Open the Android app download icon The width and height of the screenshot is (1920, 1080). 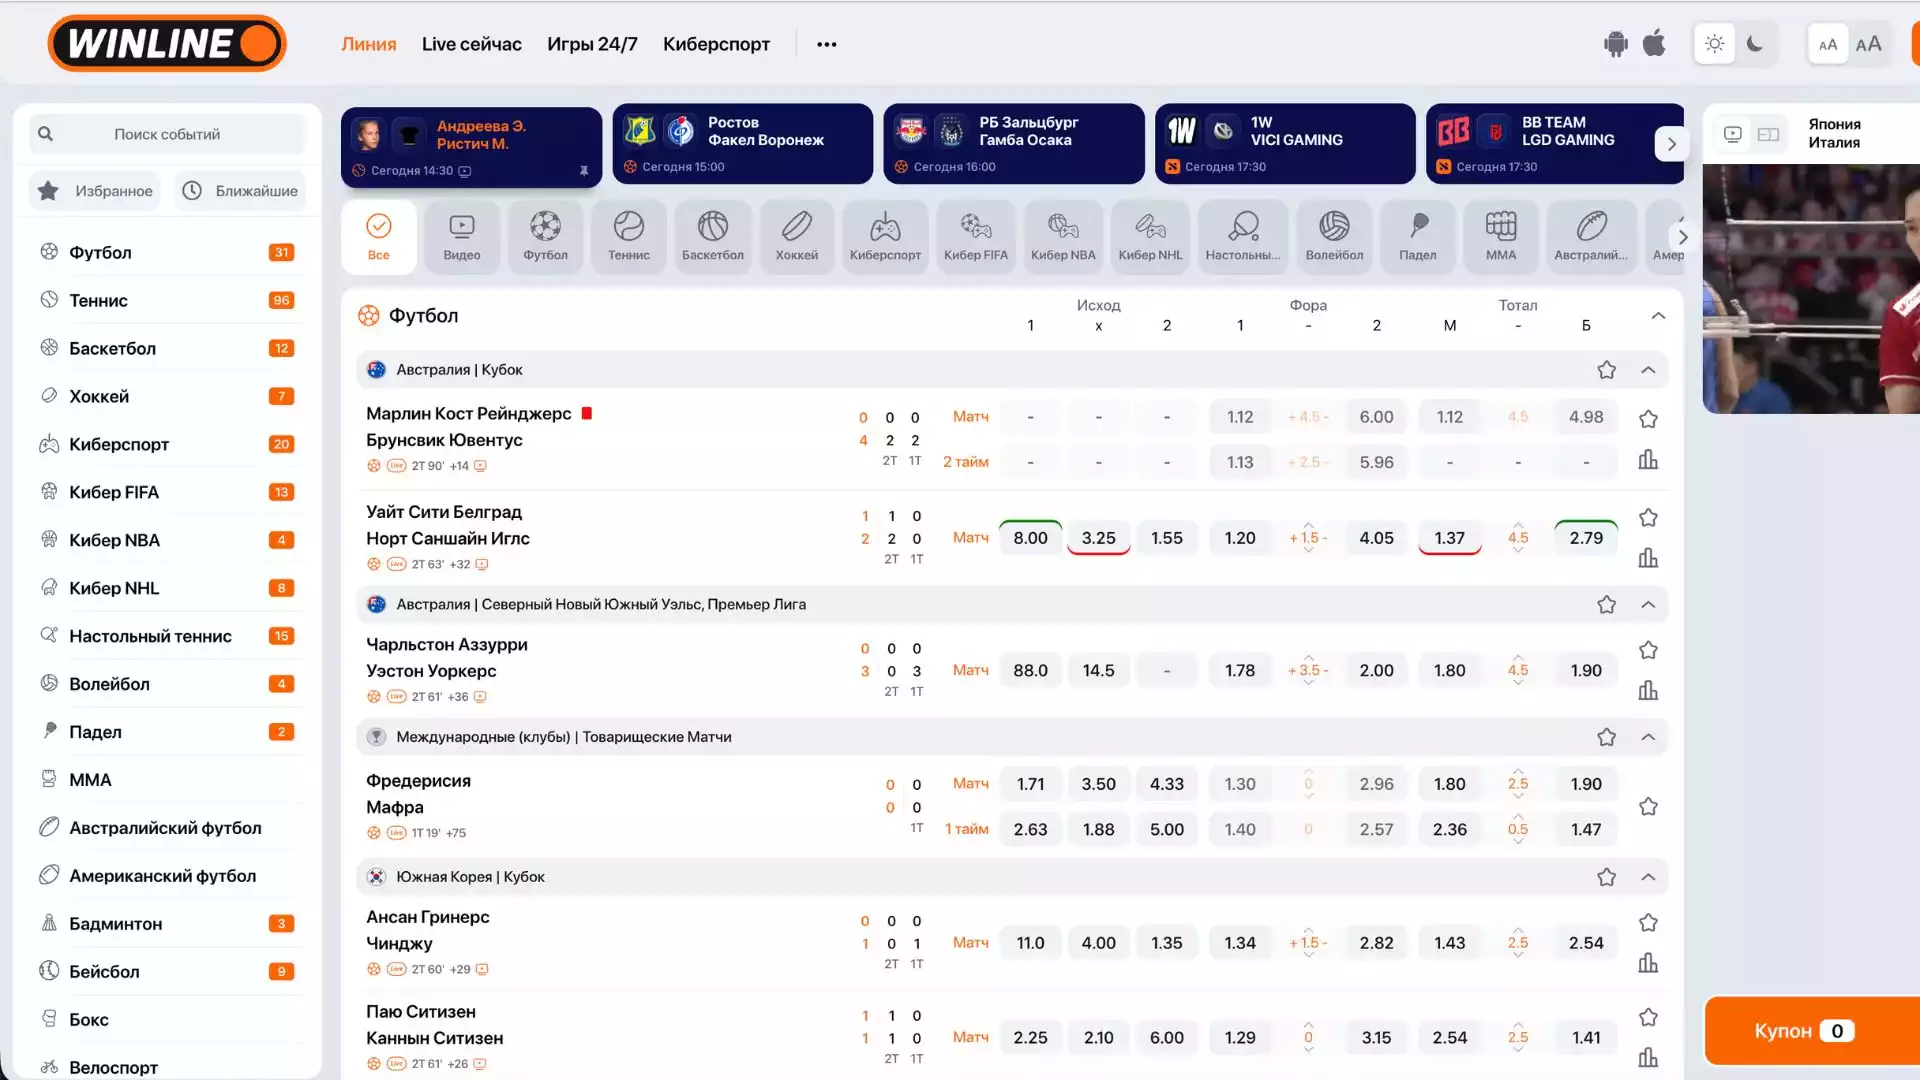point(1615,44)
